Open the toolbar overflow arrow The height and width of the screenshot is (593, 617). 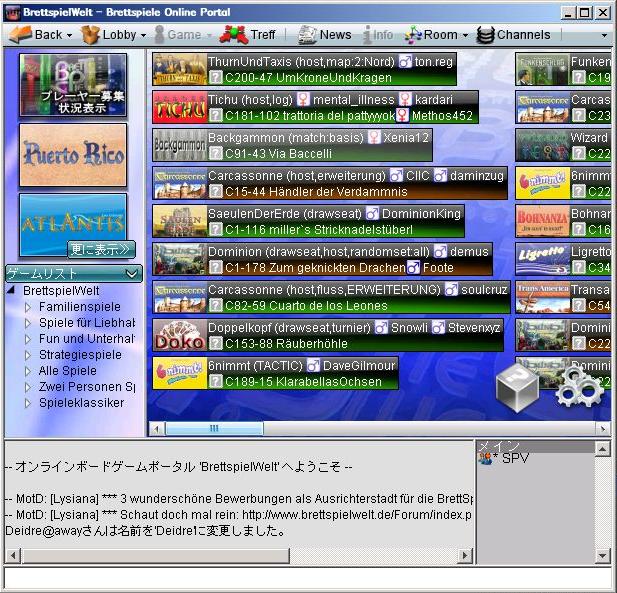[x=604, y=36]
